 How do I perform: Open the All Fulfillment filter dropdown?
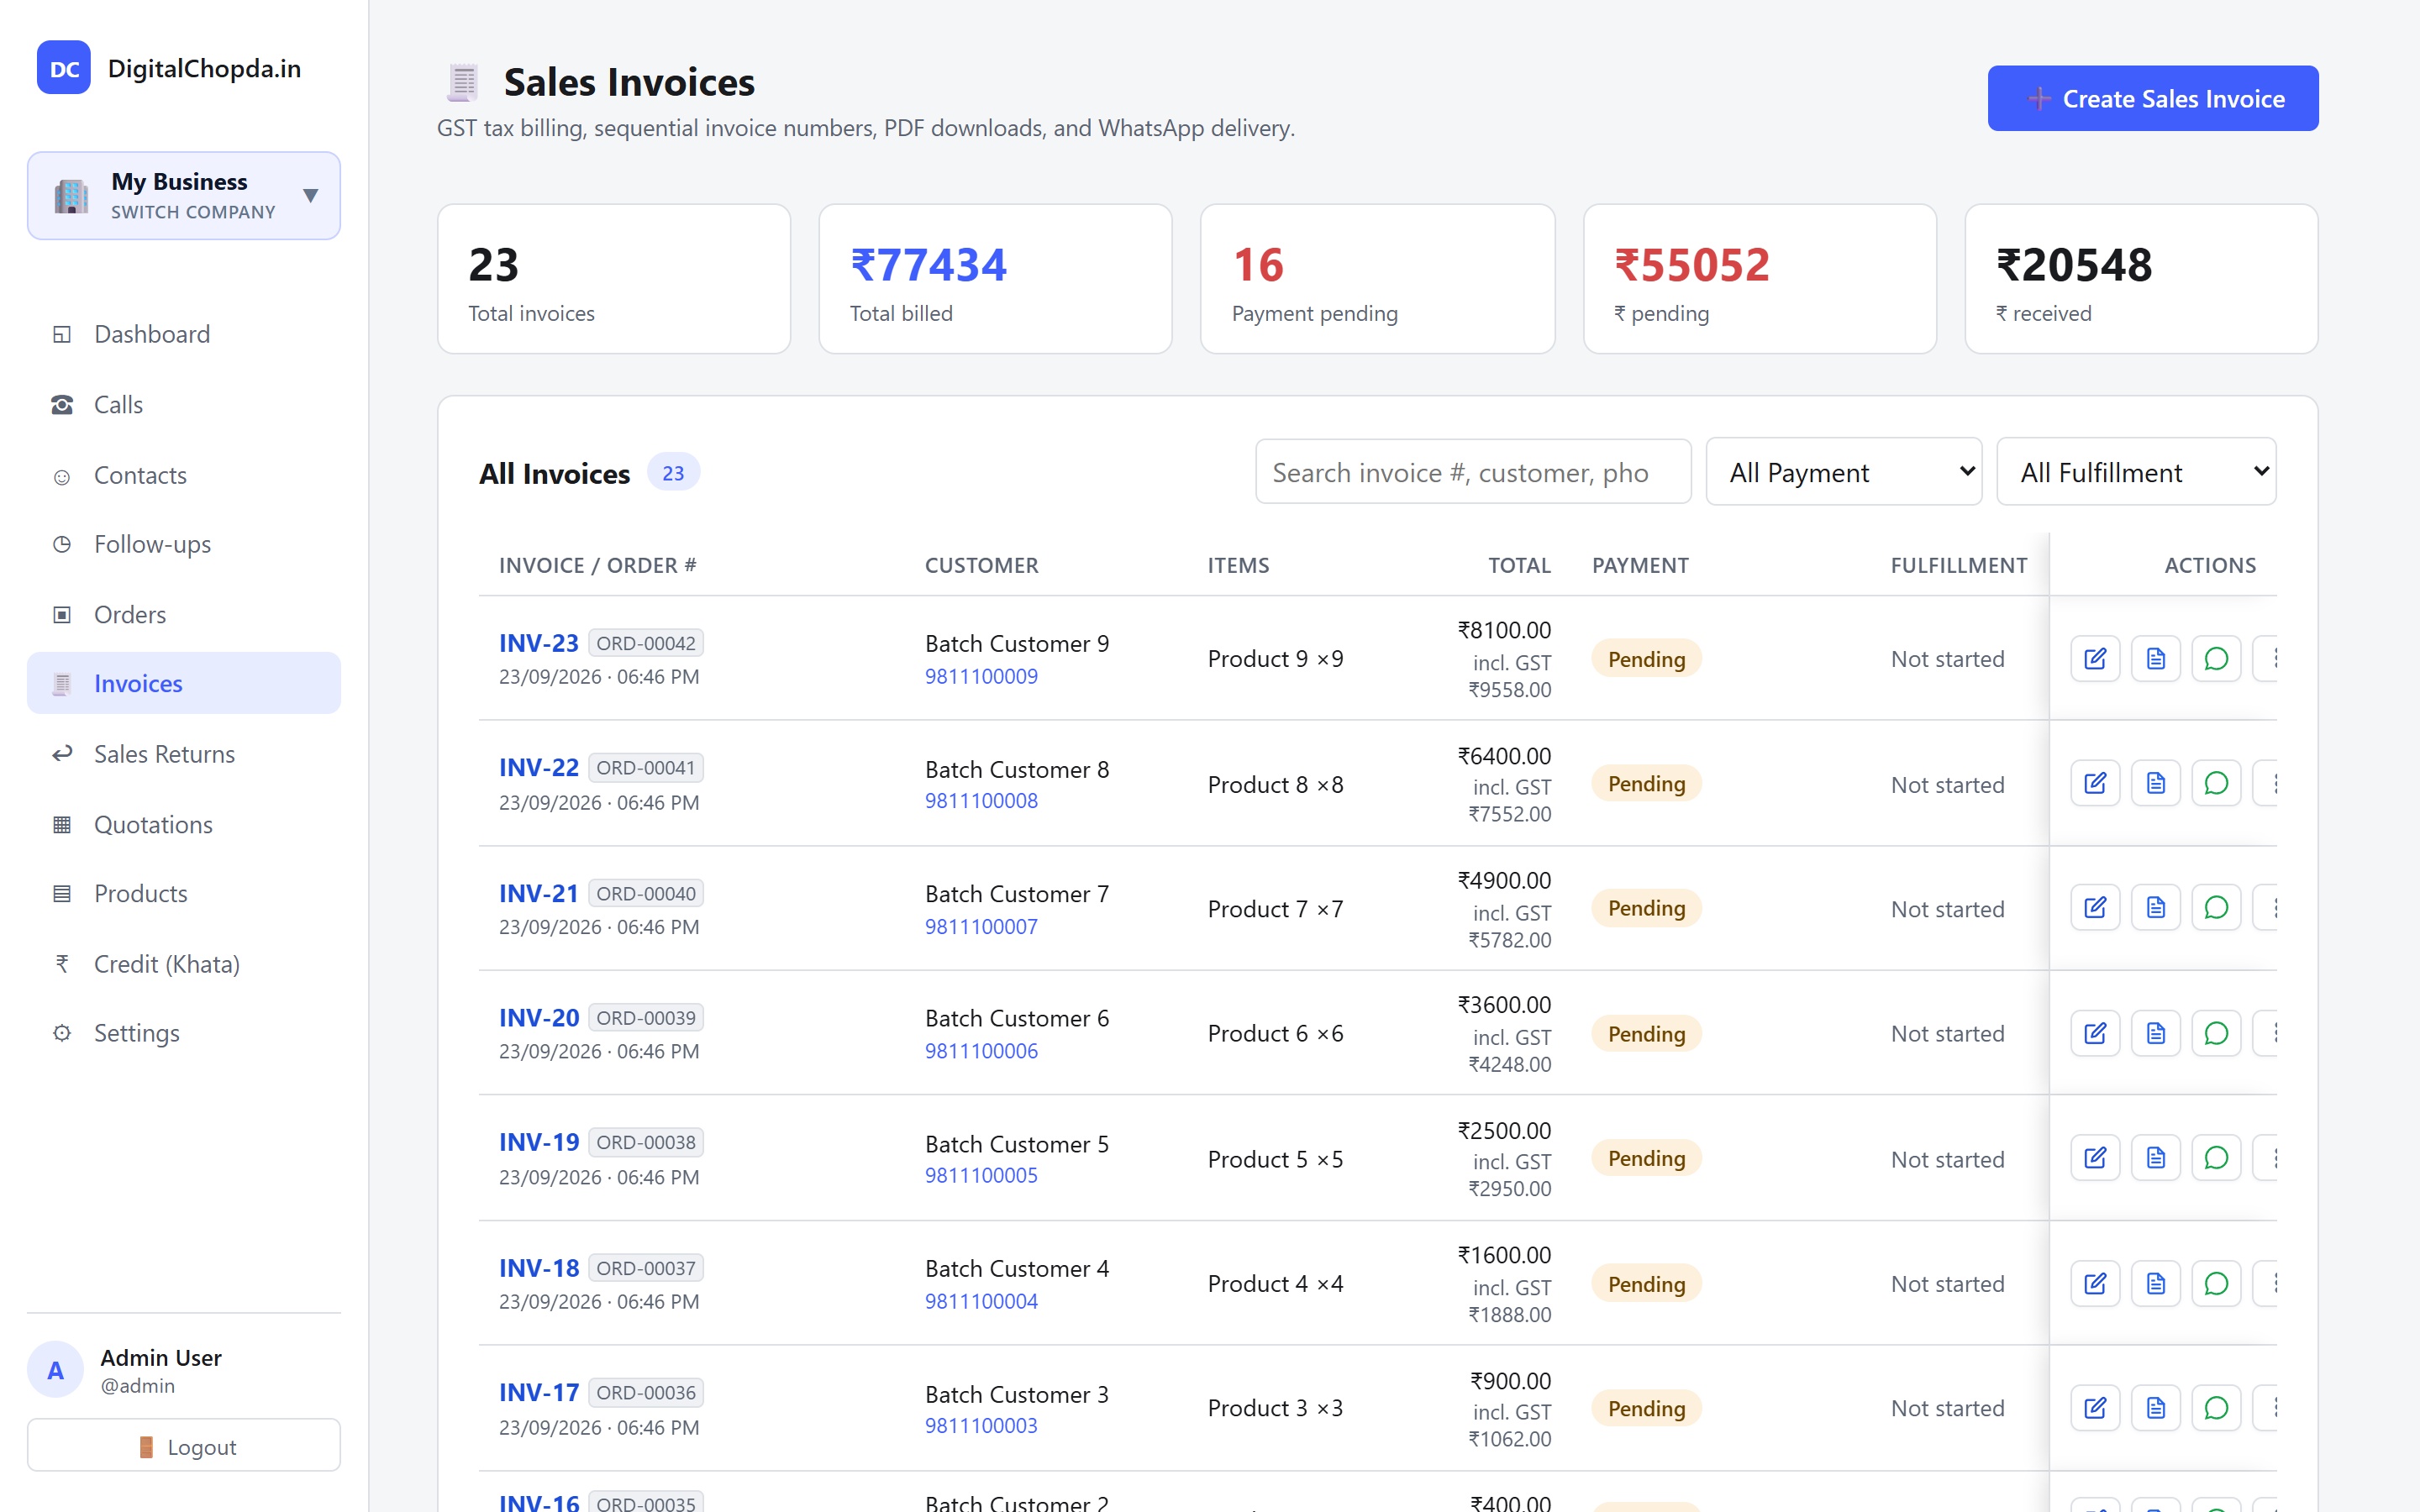click(x=2136, y=472)
